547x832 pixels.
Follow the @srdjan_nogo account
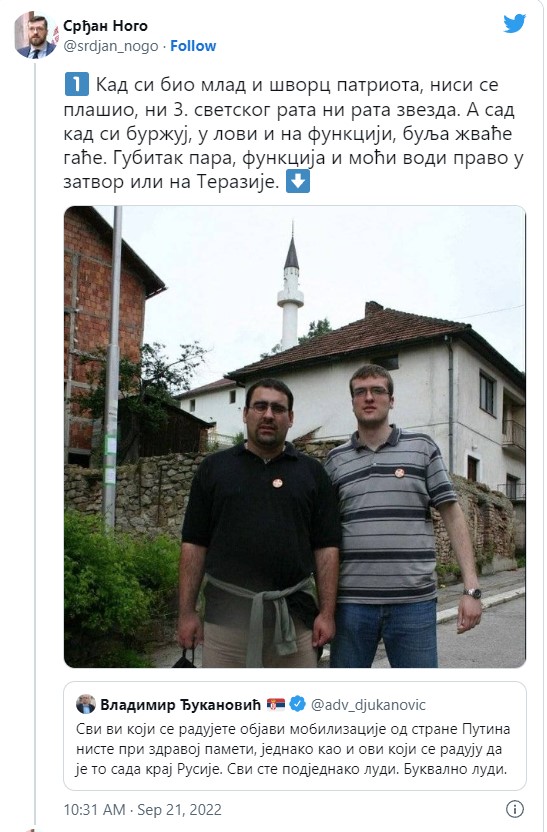pos(193,46)
